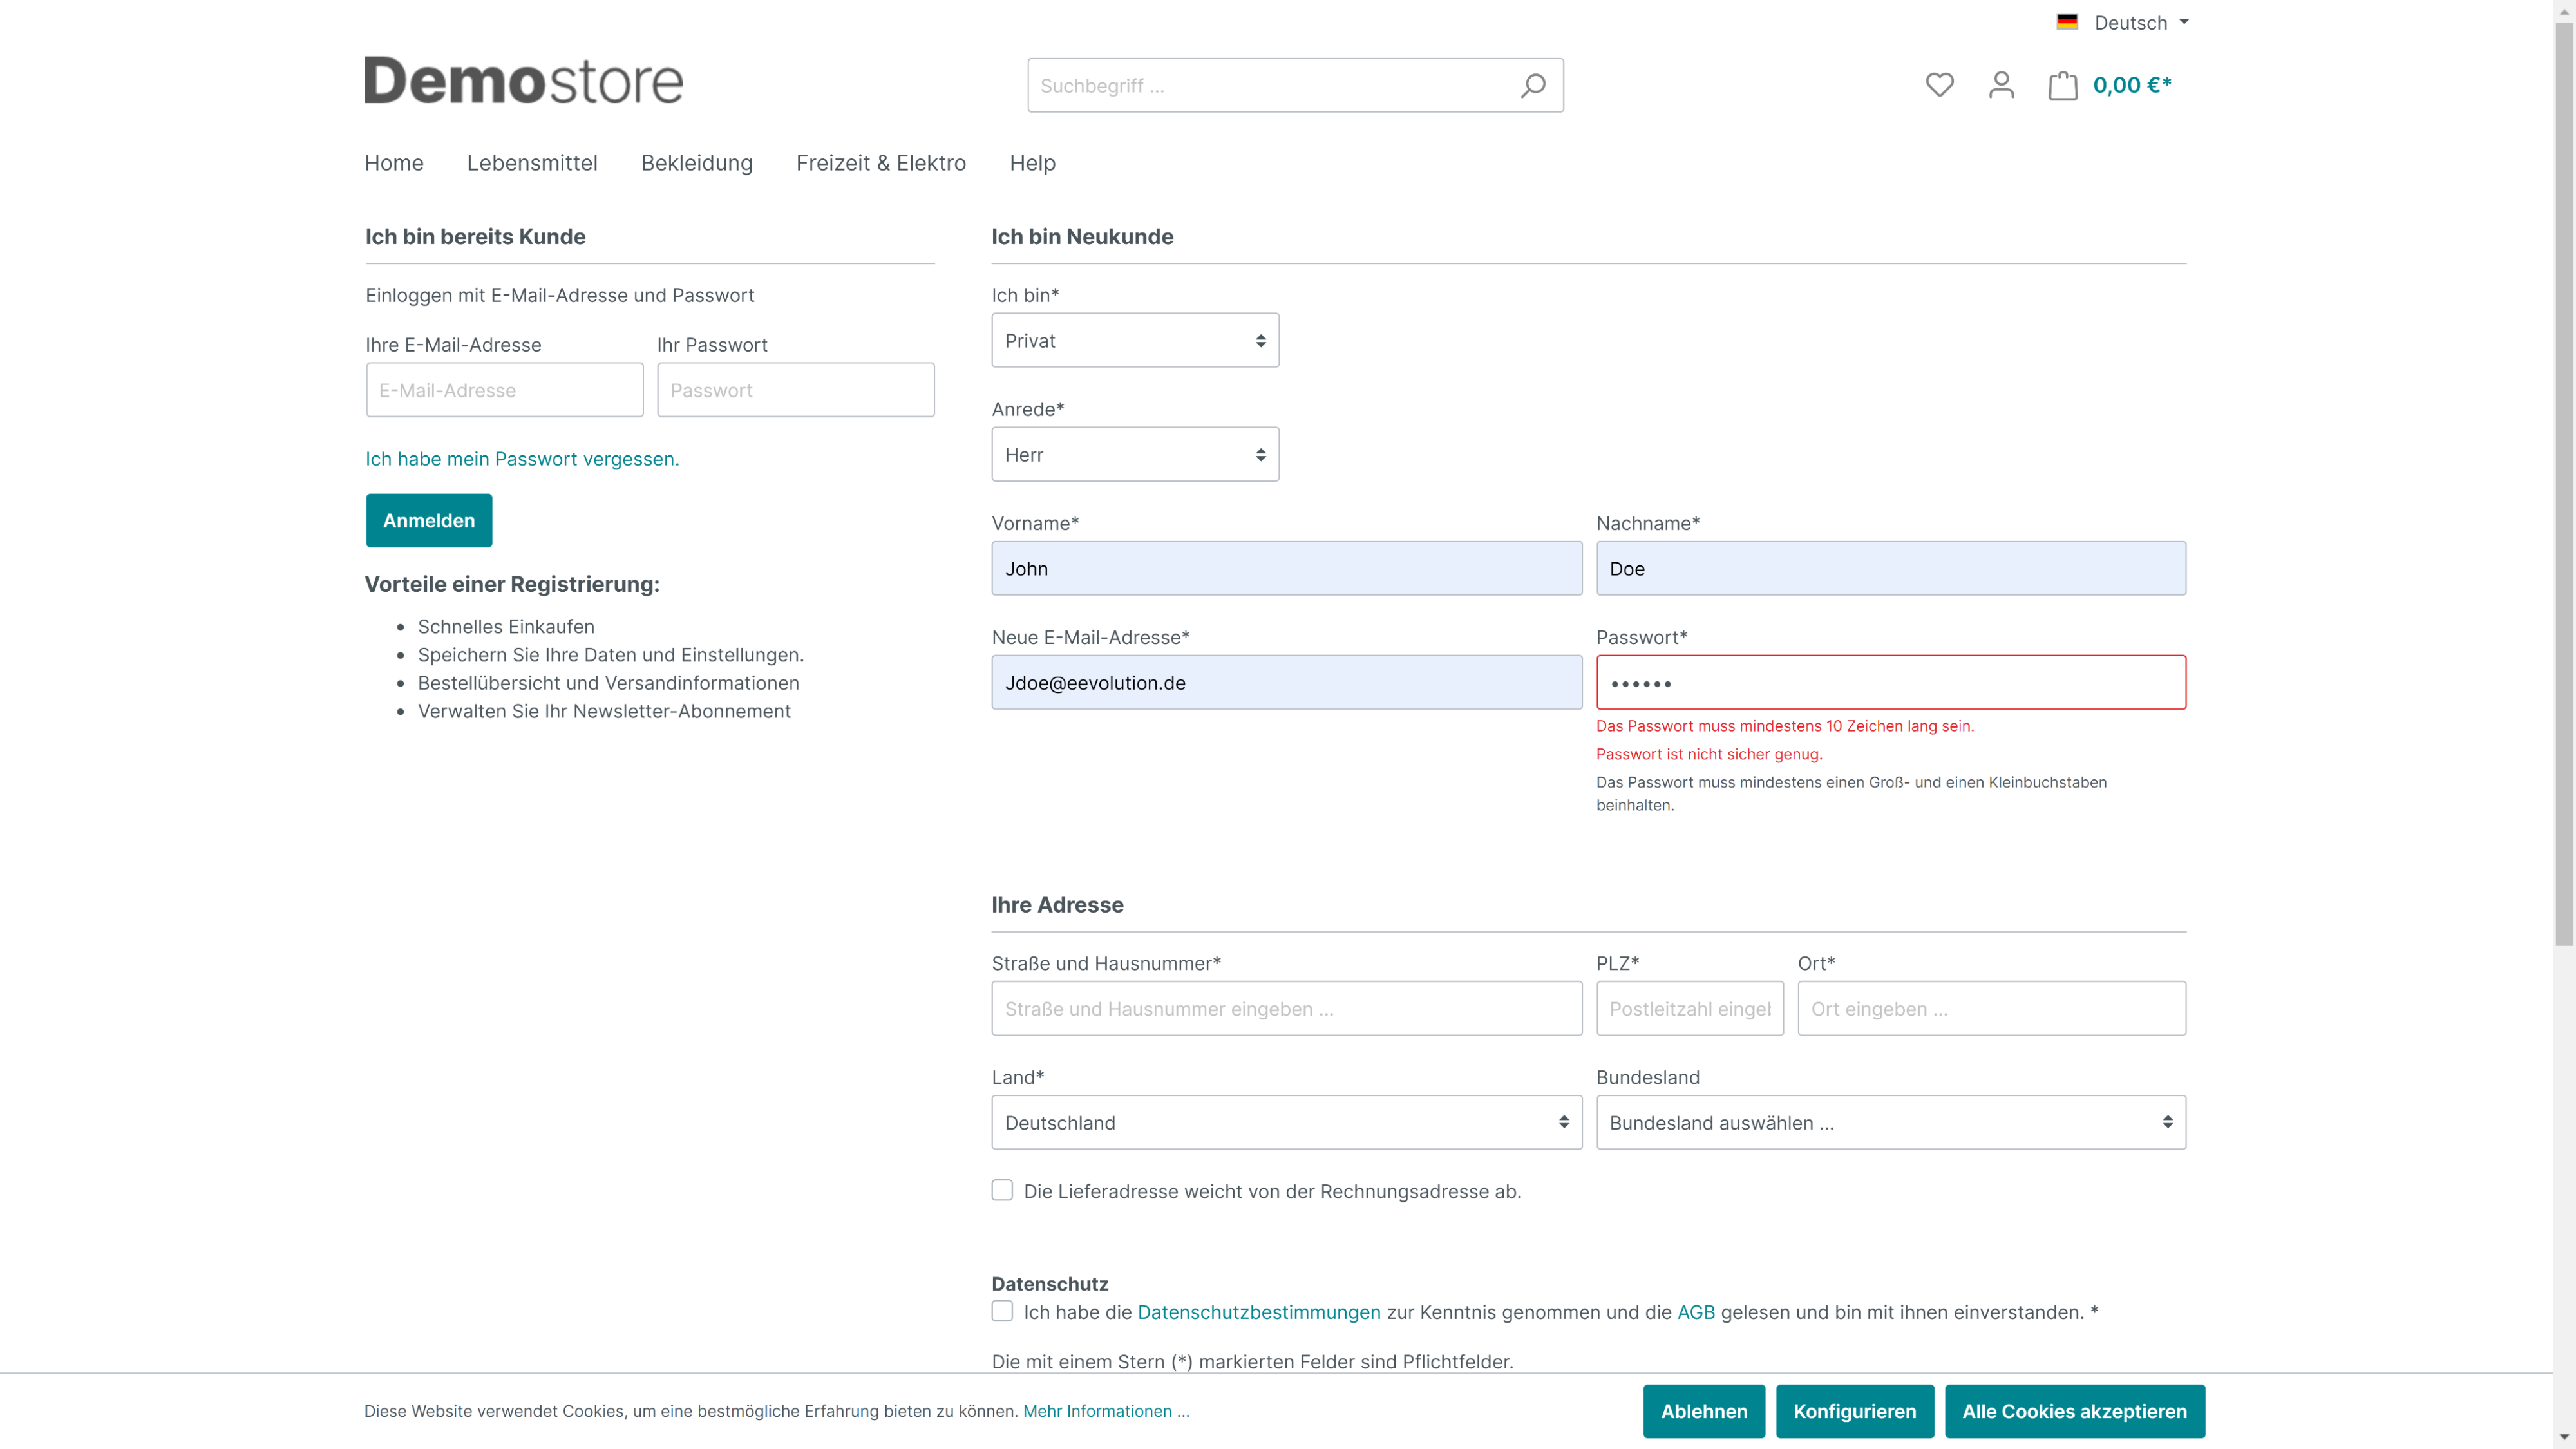Image resolution: width=2576 pixels, height=1449 pixels.
Task: Click the 'Ich bin Neukunde' heading
Action: click(x=1082, y=237)
